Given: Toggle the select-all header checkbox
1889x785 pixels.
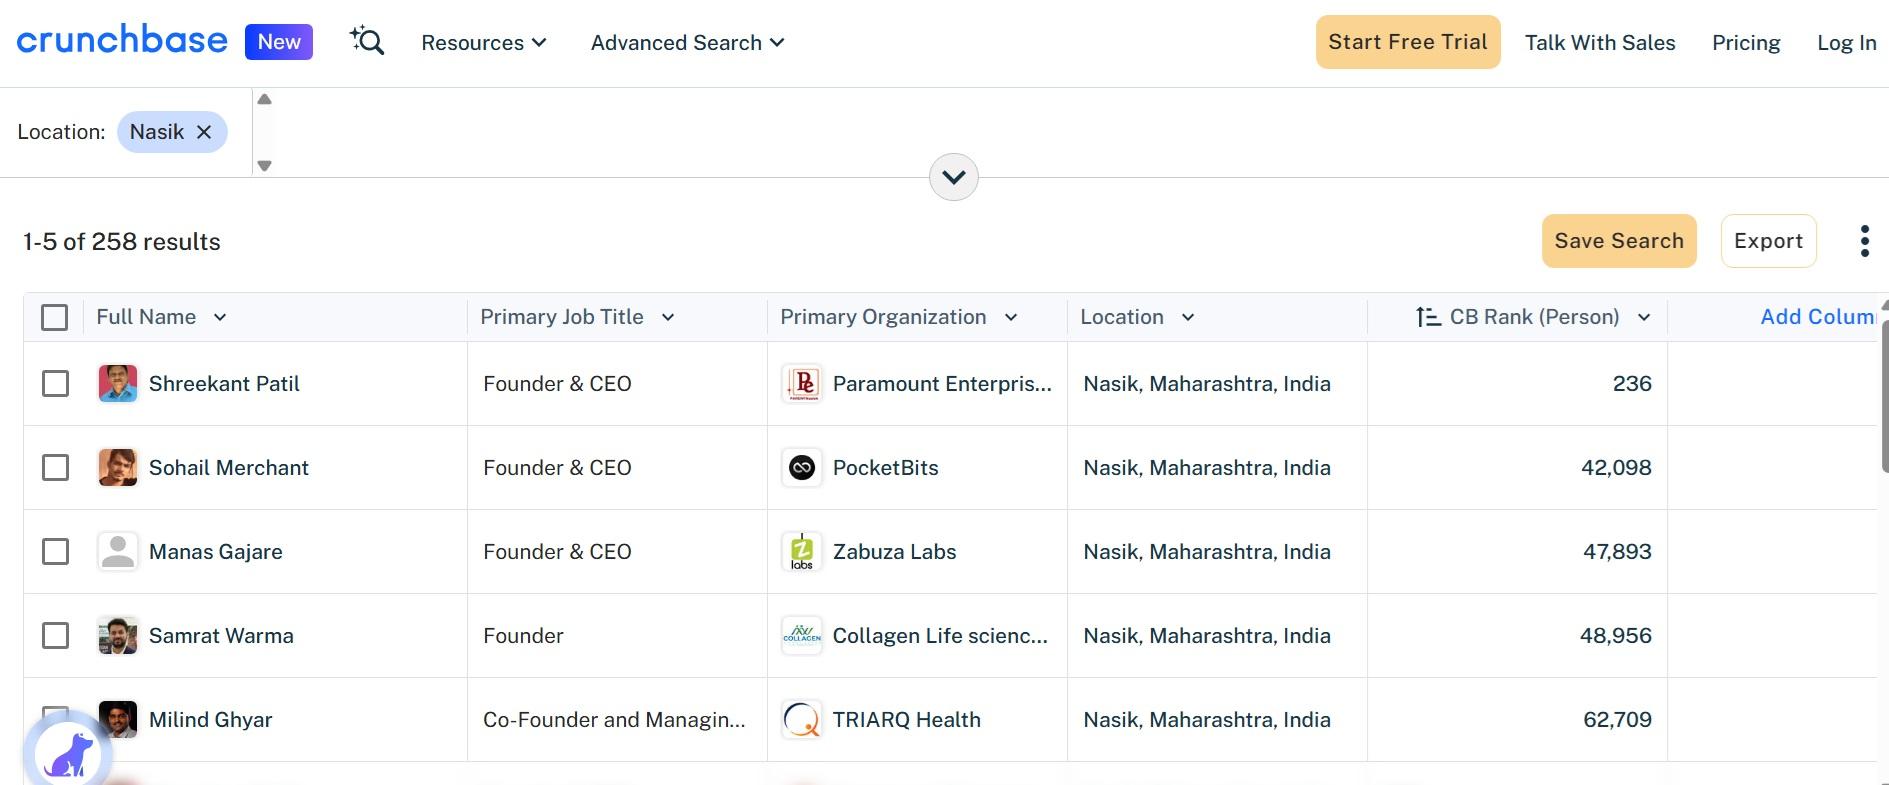Looking at the screenshot, I should [55, 318].
